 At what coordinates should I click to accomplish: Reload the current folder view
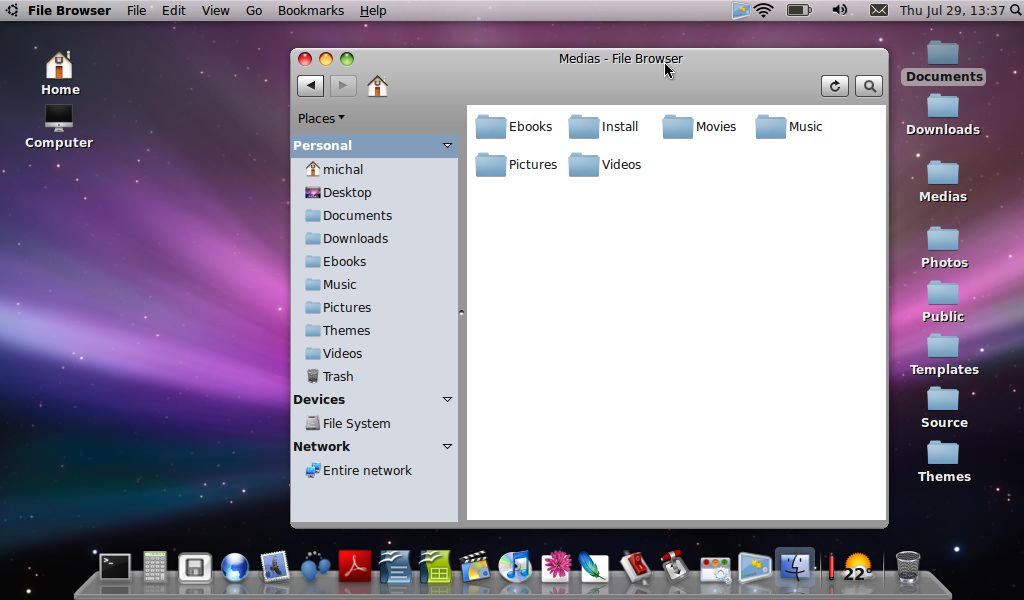coord(835,86)
